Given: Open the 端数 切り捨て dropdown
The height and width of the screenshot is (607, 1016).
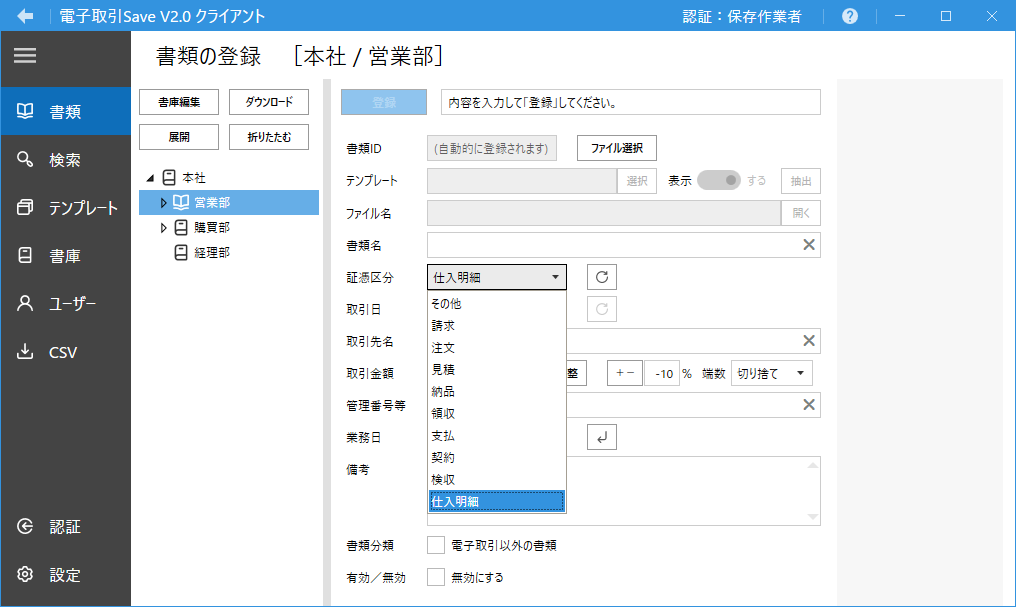Looking at the screenshot, I should tap(772, 373).
